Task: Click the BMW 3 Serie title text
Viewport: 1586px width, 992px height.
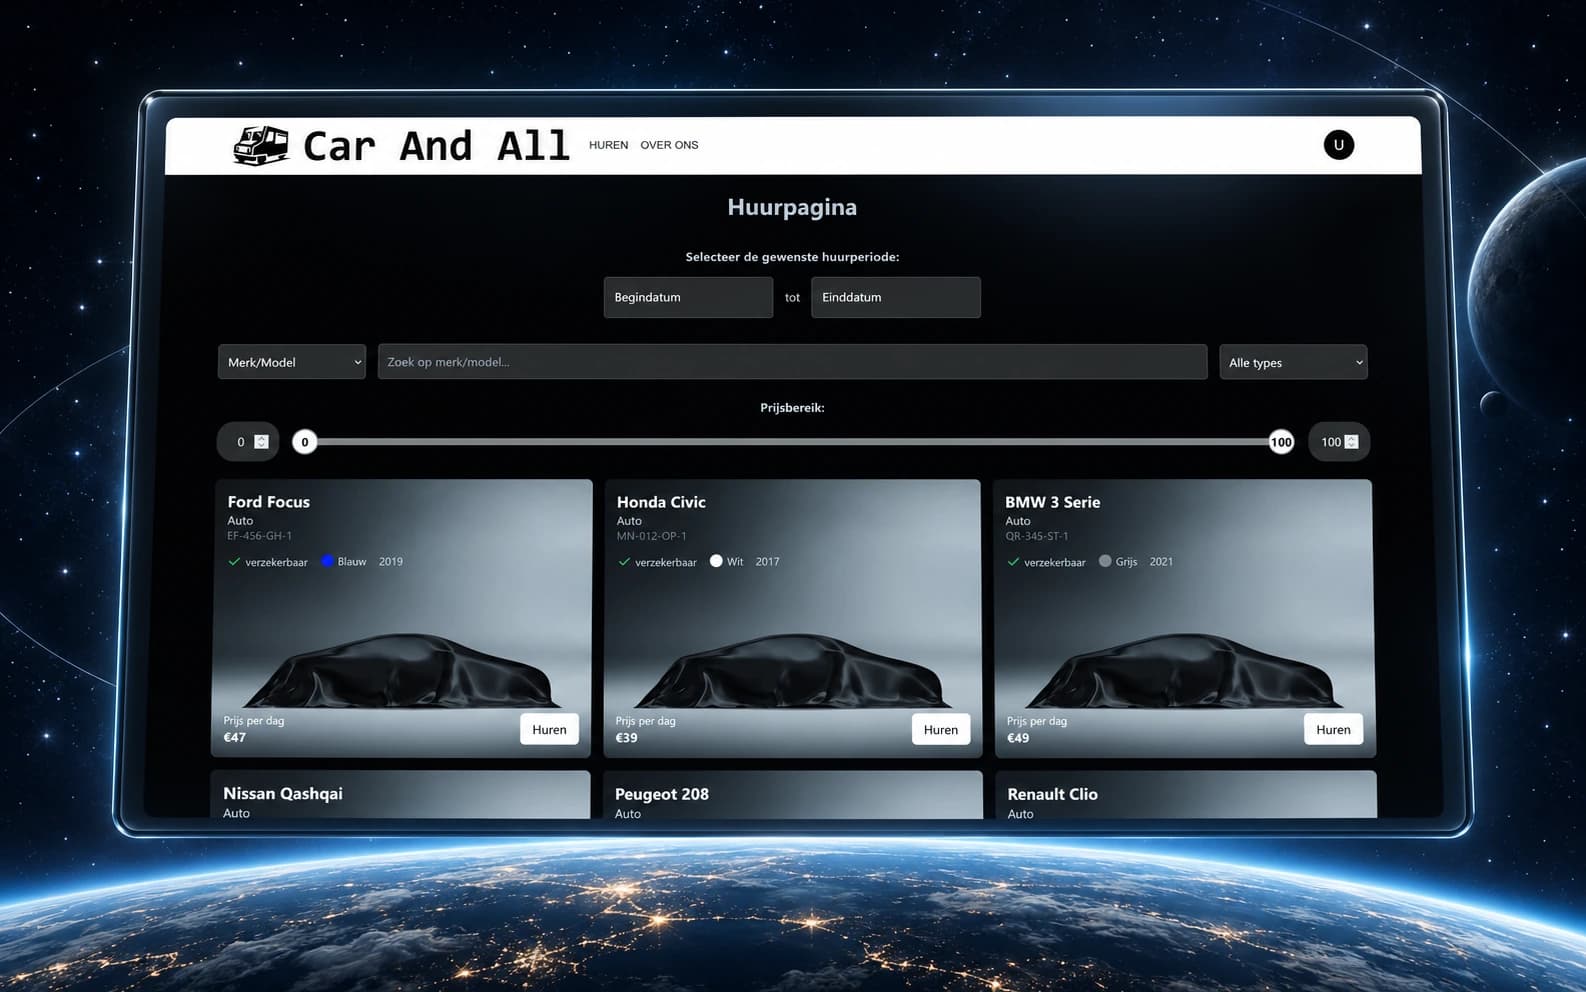Action: click(1052, 502)
